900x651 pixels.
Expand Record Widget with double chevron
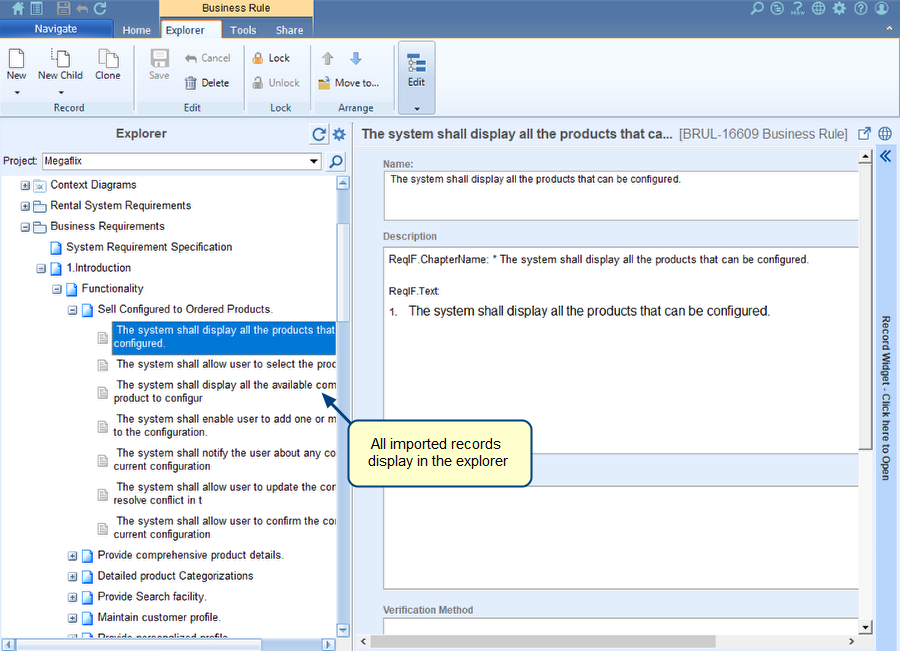tap(885, 156)
